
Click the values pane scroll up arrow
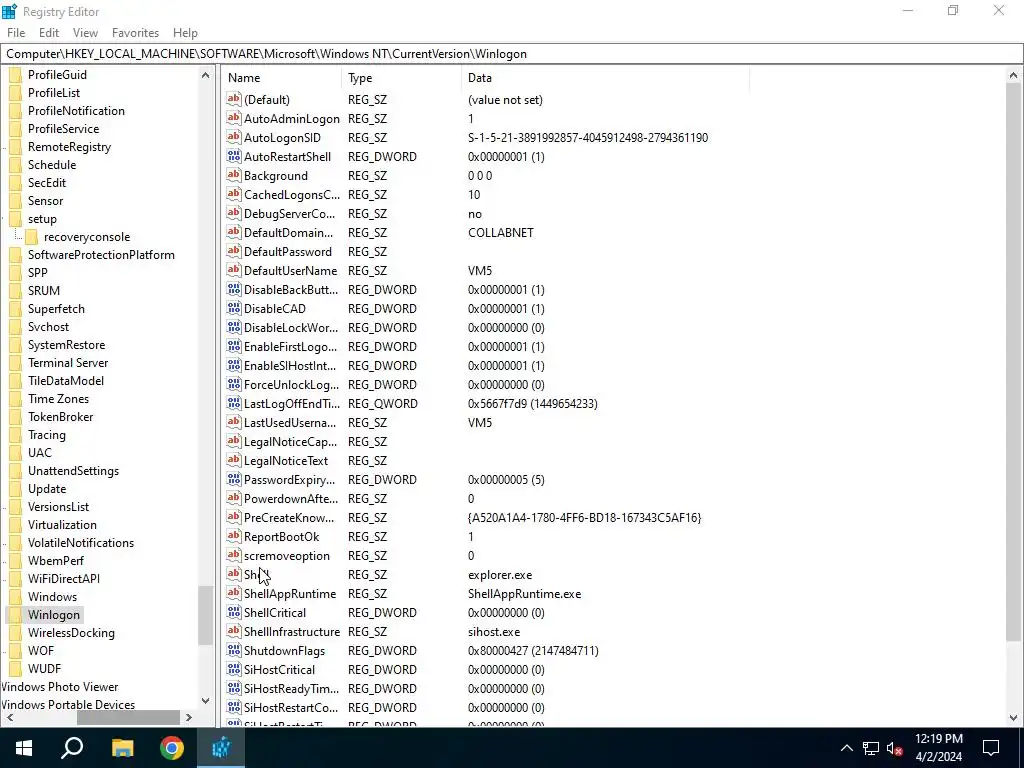1014,75
